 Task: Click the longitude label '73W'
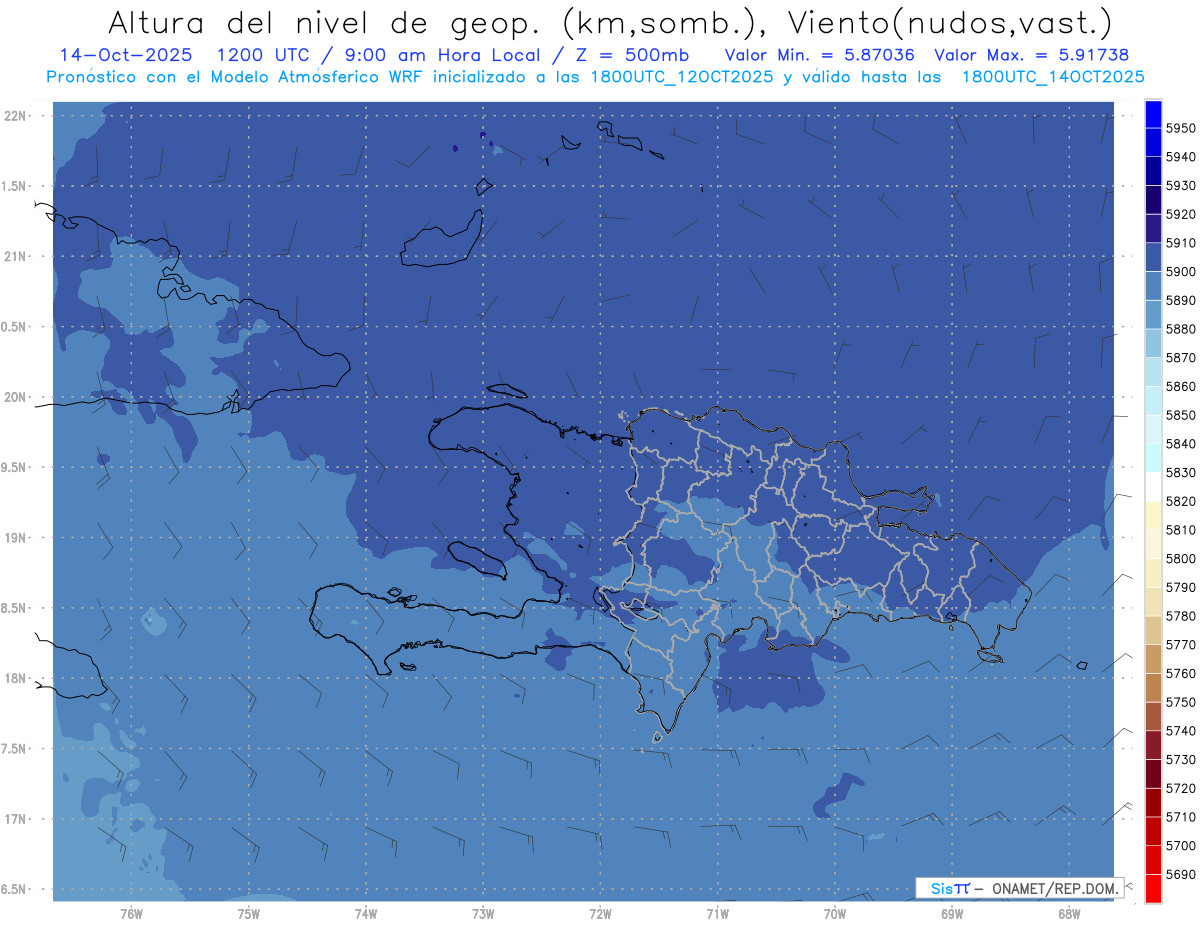coord(483,914)
